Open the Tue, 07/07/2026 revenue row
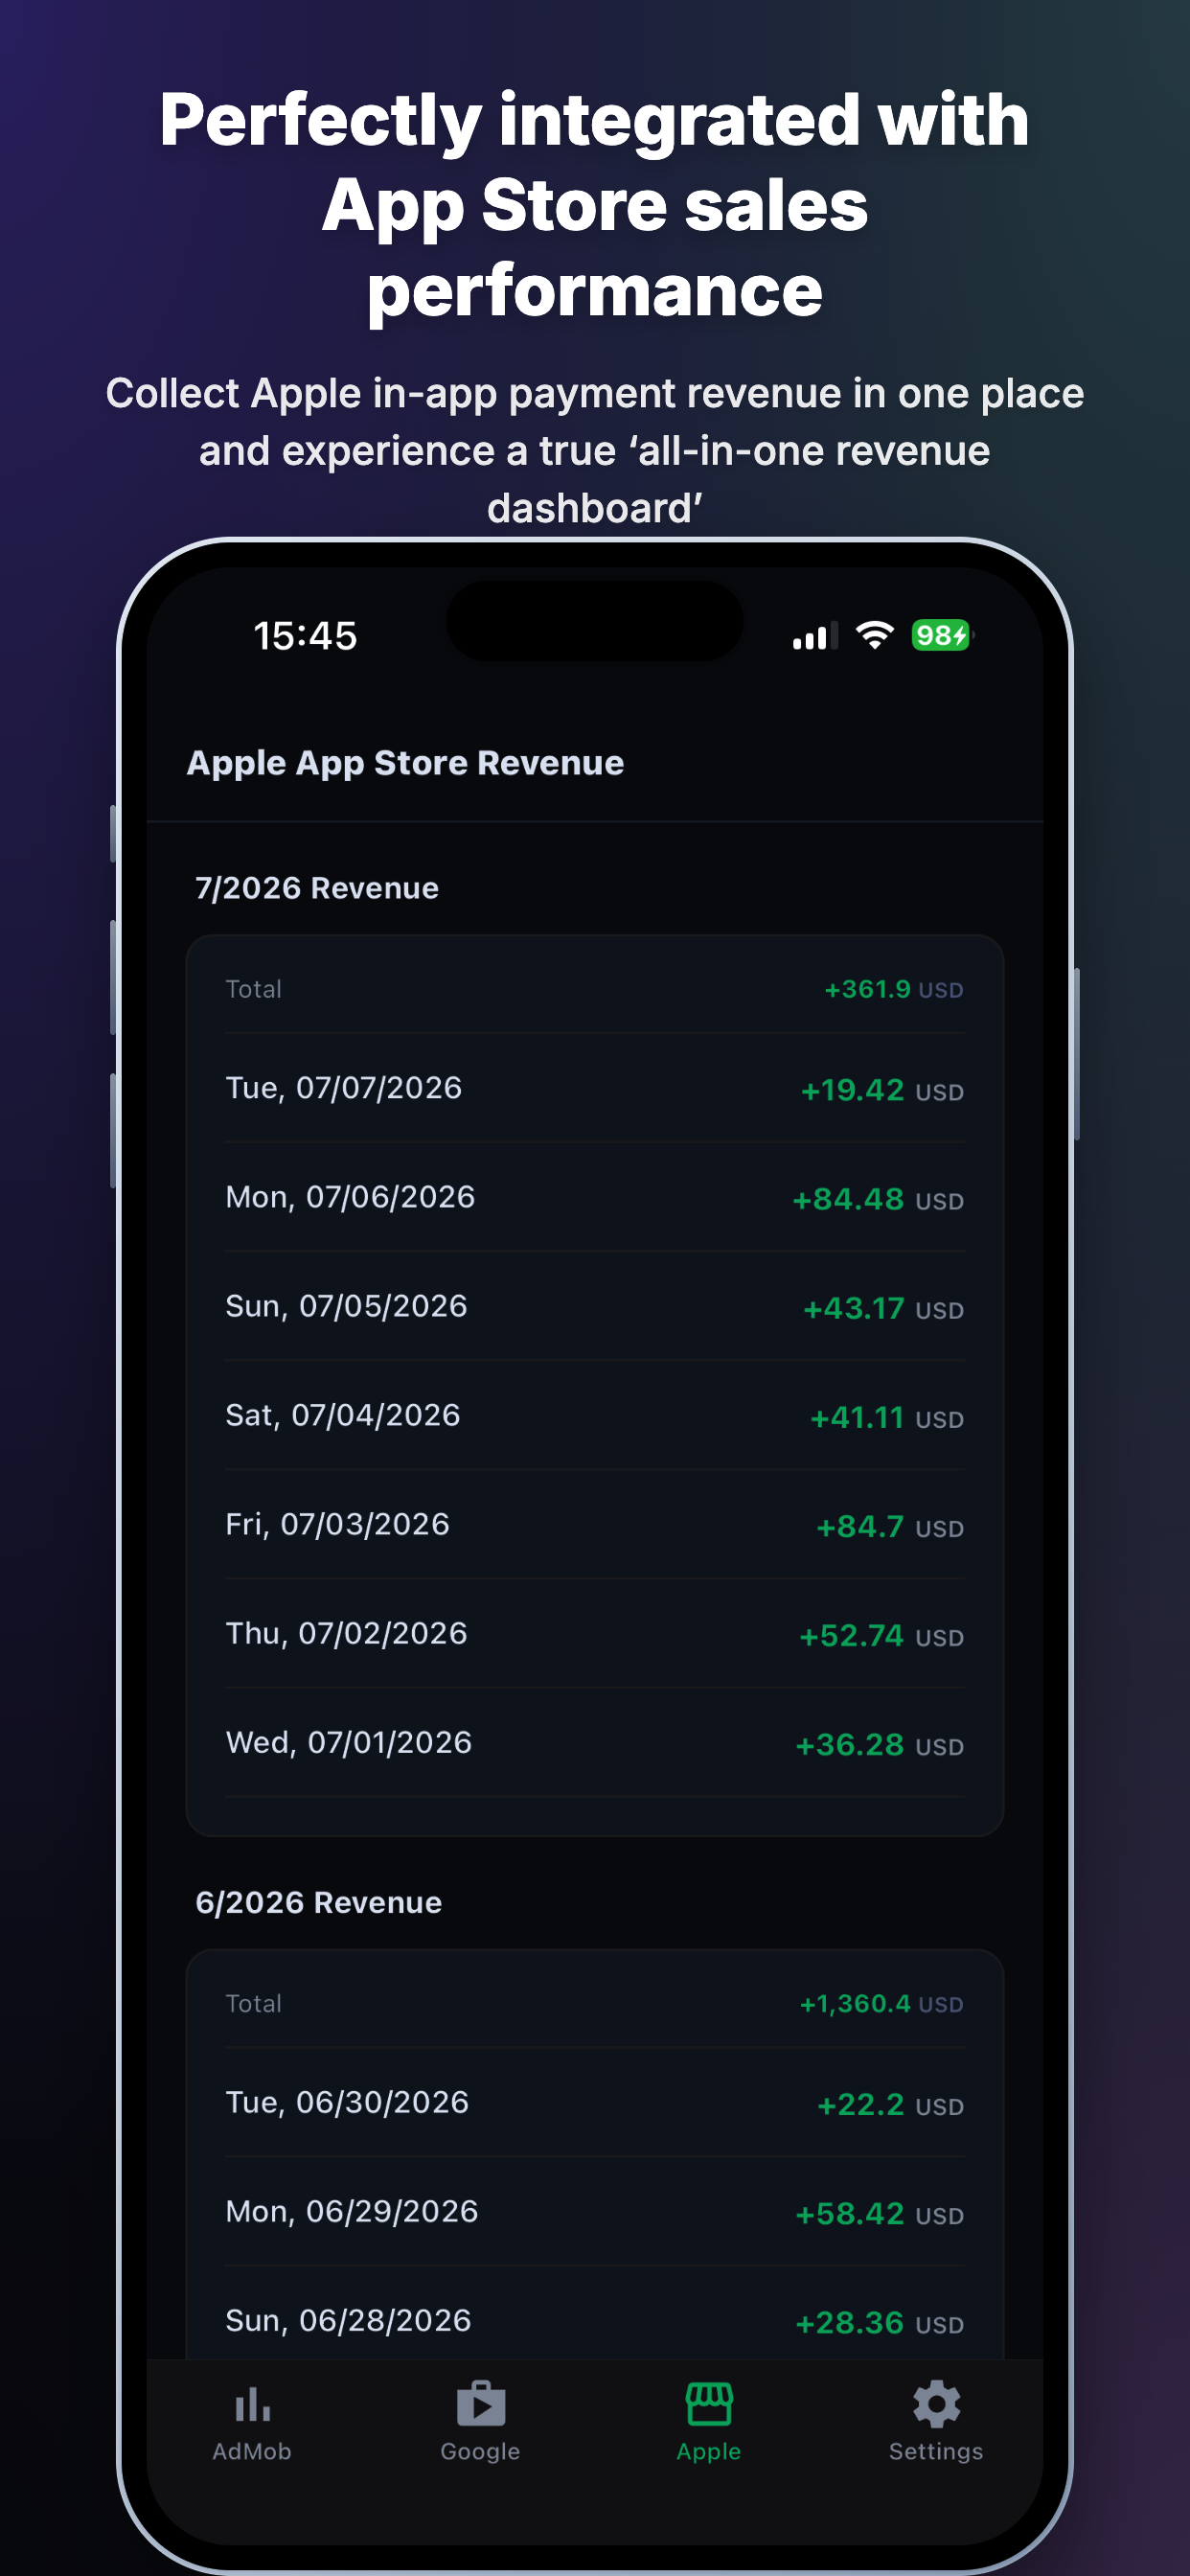This screenshot has height=2576, width=1190. pyautogui.click(x=594, y=1088)
